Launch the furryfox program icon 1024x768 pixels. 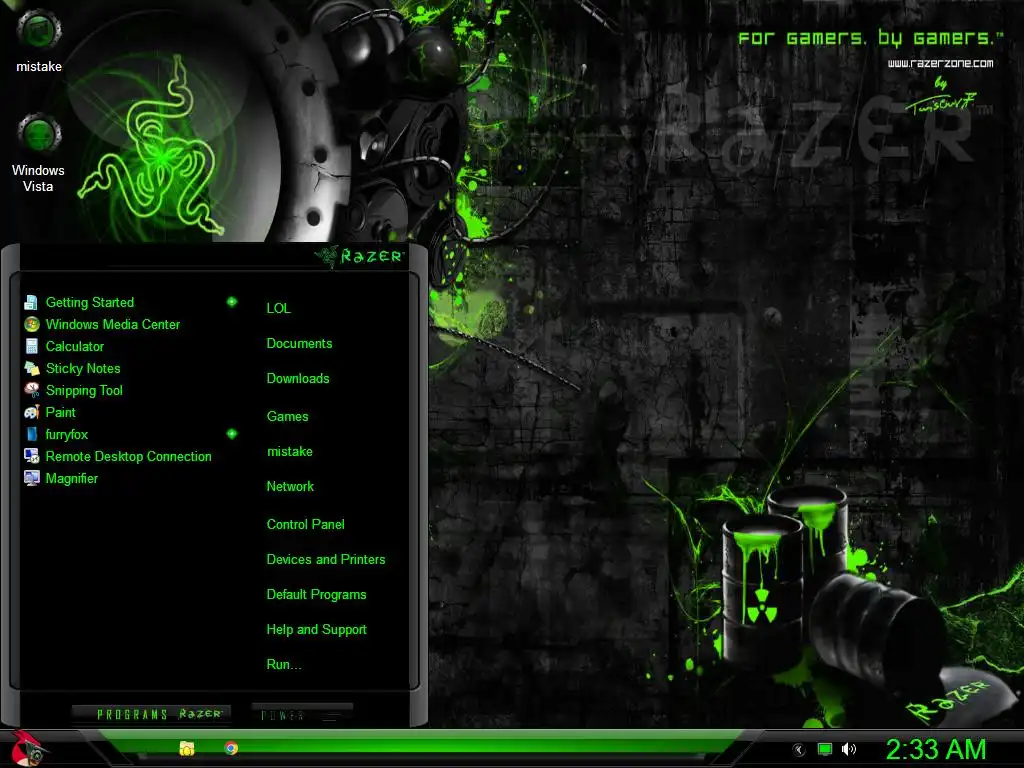31,434
